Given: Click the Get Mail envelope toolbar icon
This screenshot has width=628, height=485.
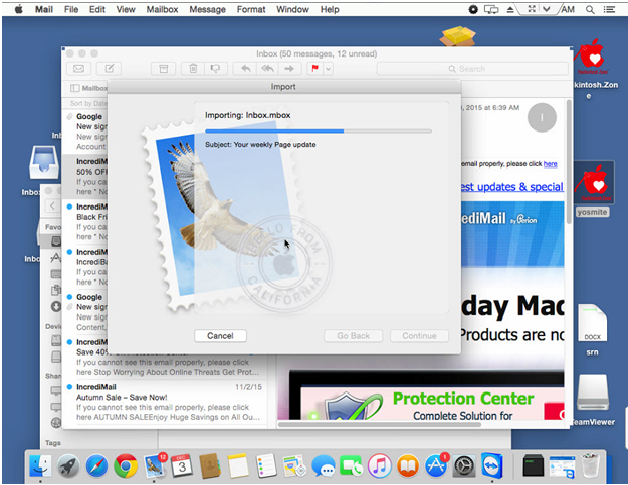Looking at the screenshot, I should [78, 69].
